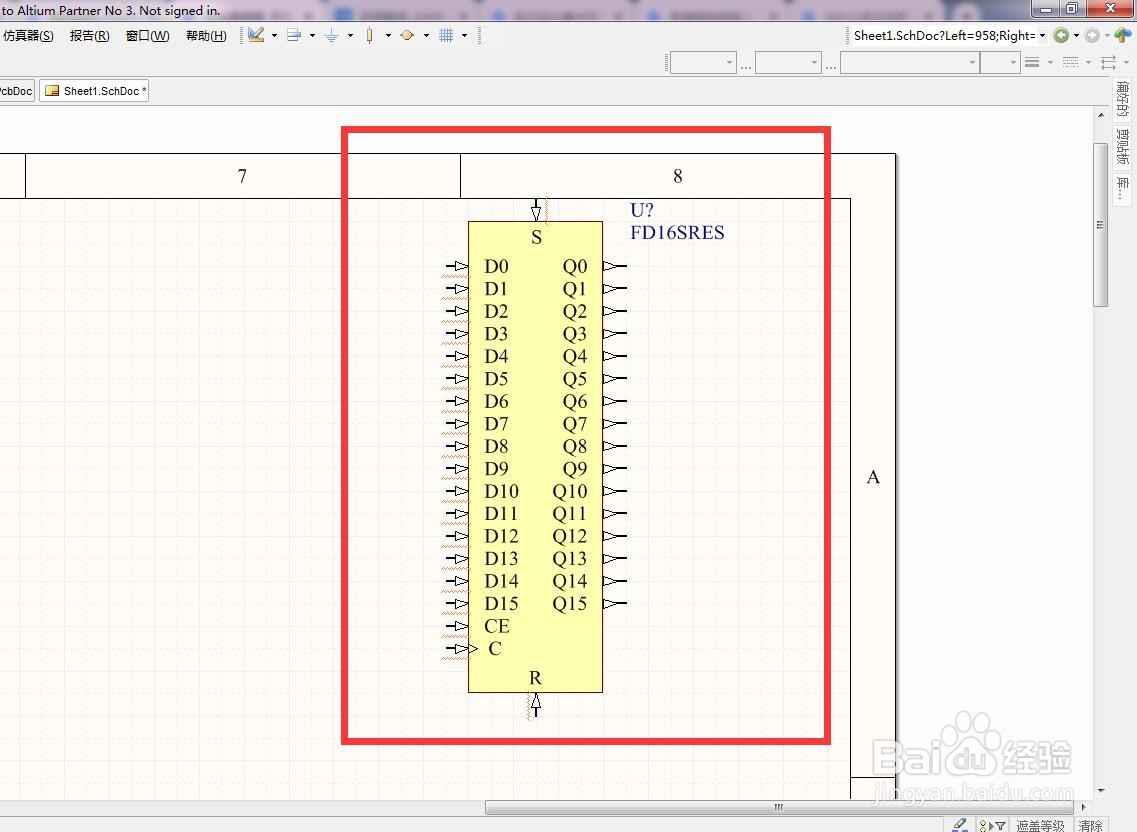Screen dimensions: 1137x832
Task: Expand the alignment tools dropdown arrow
Action: tap(313, 35)
